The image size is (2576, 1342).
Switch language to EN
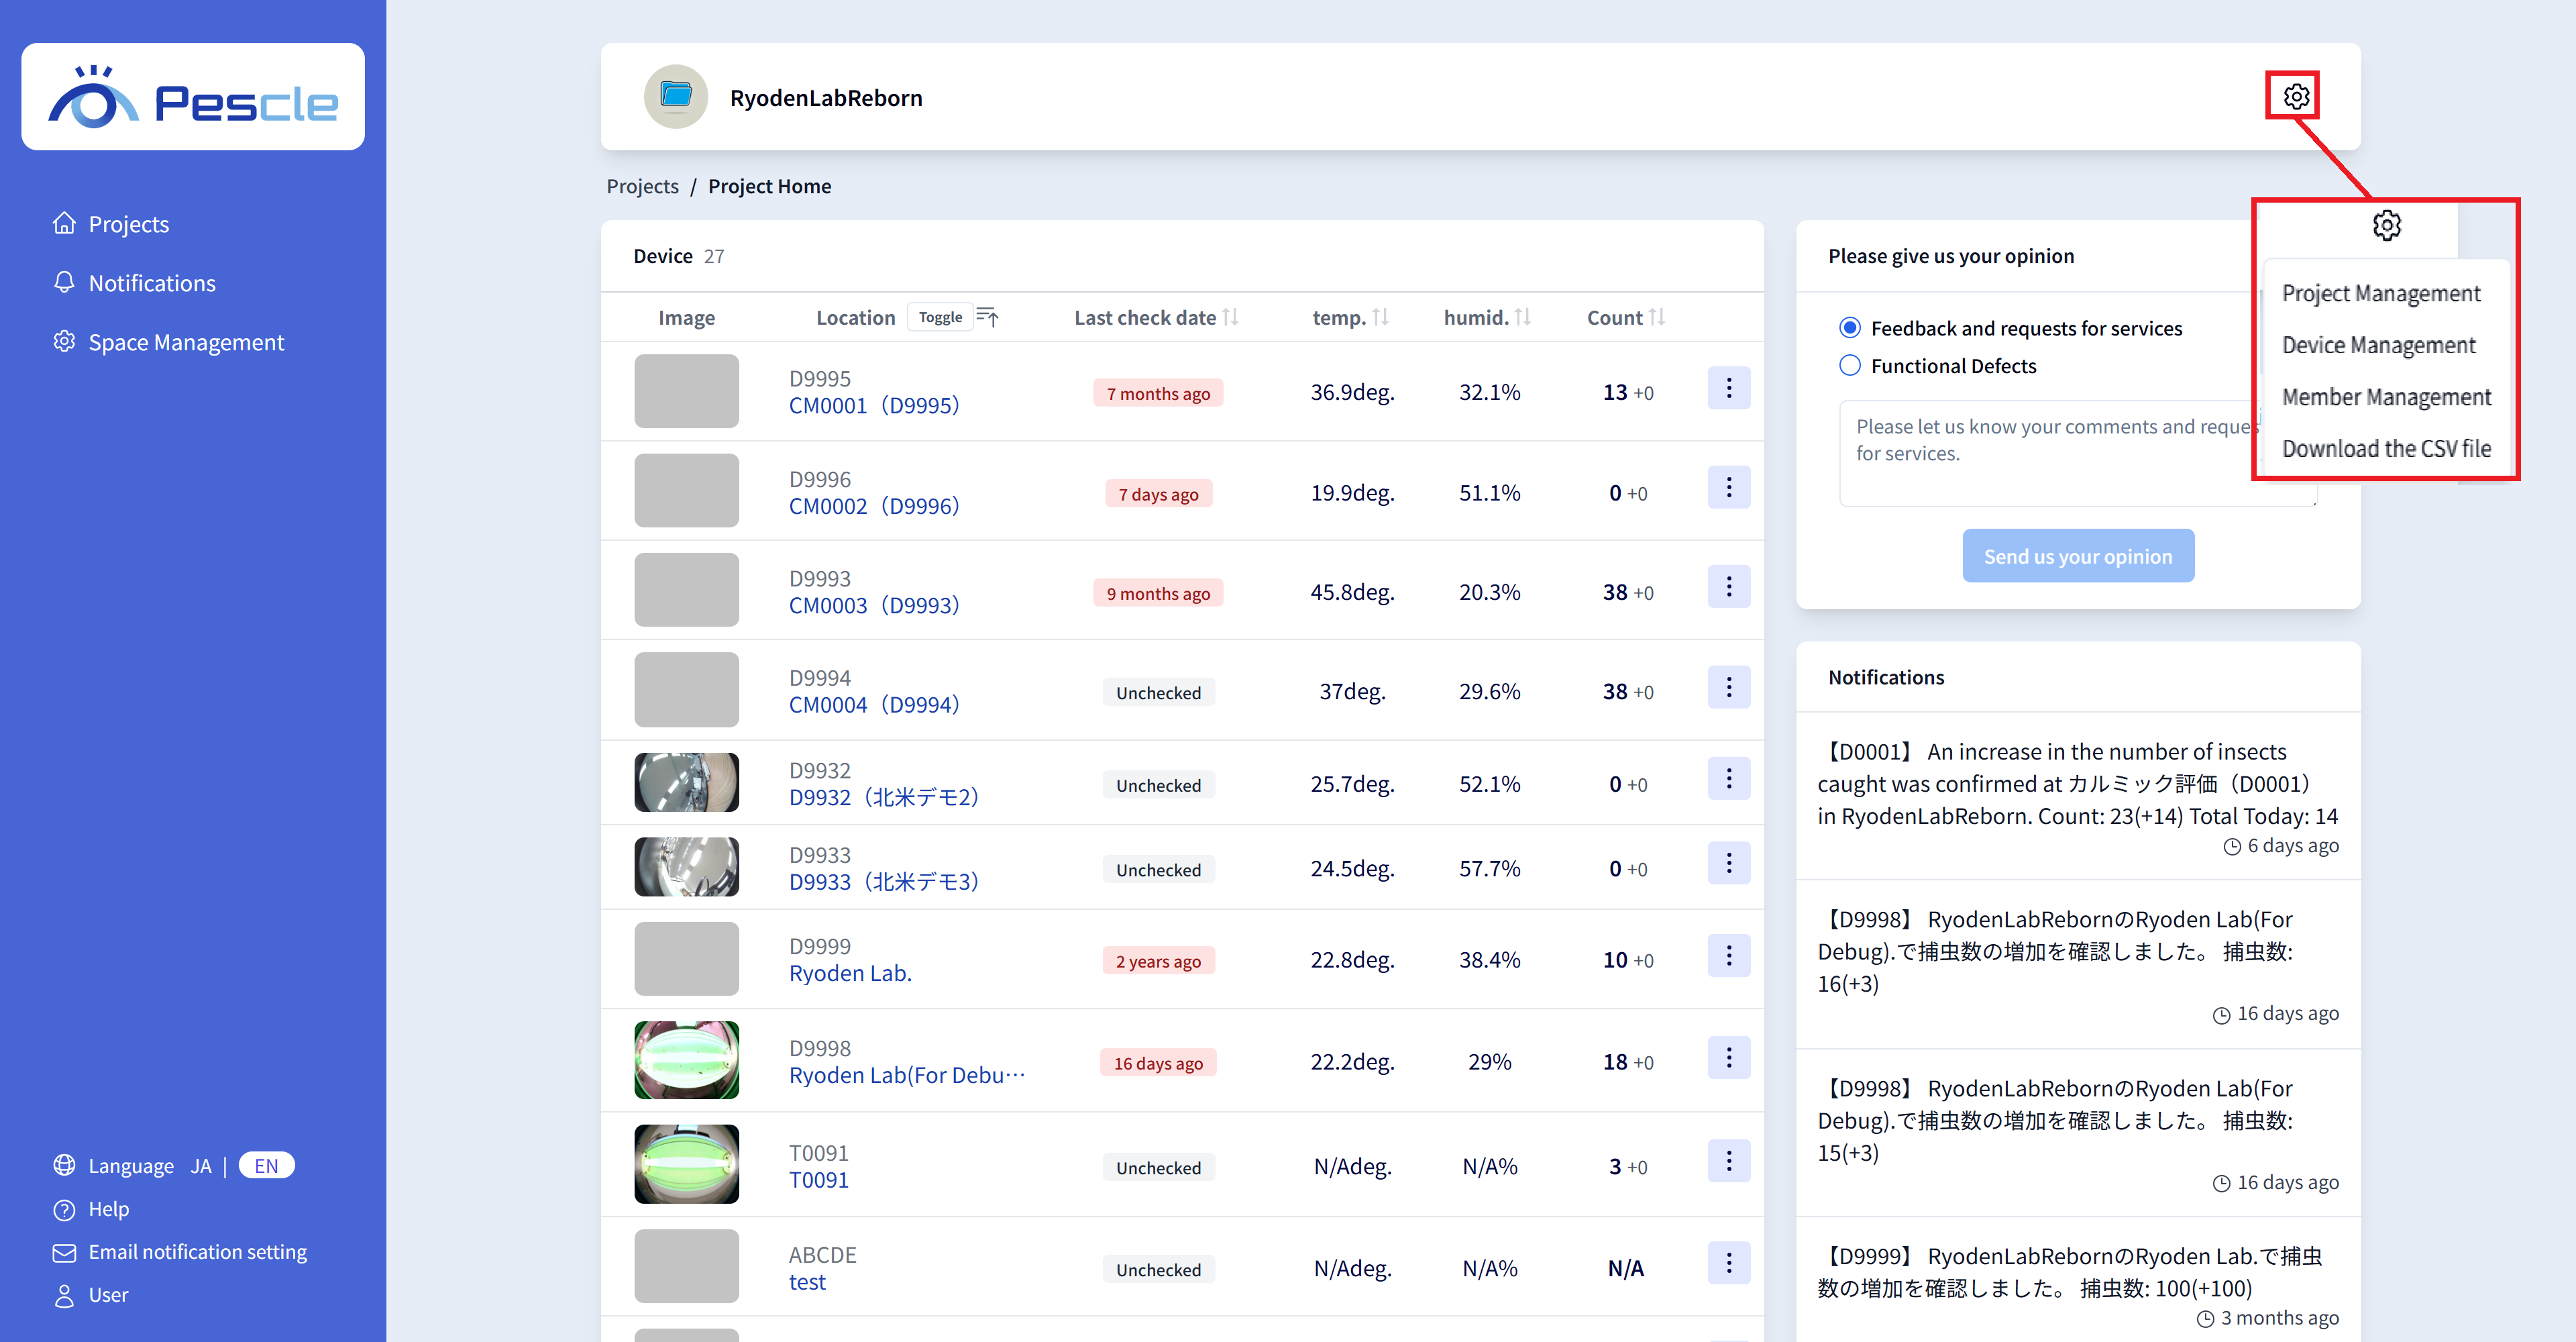point(266,1166)
